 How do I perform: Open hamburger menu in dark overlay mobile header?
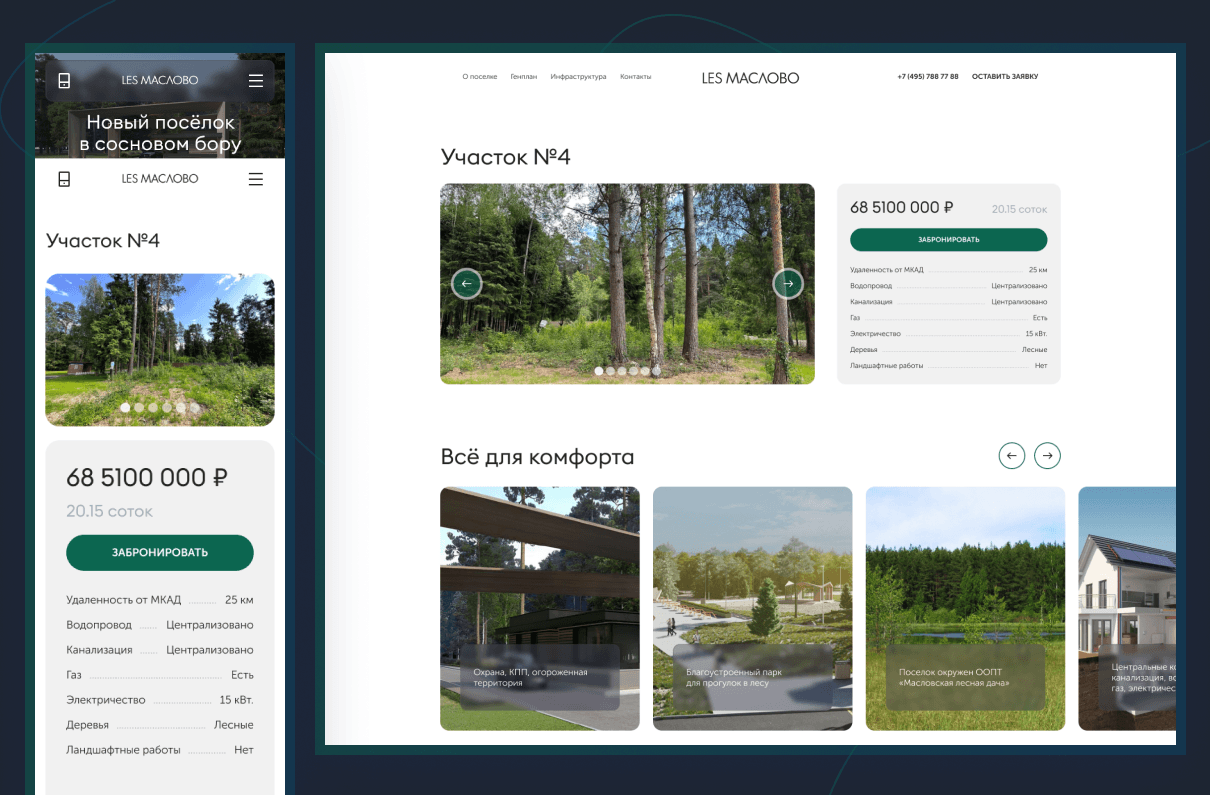pyautogui.click(x=256, y=81)
